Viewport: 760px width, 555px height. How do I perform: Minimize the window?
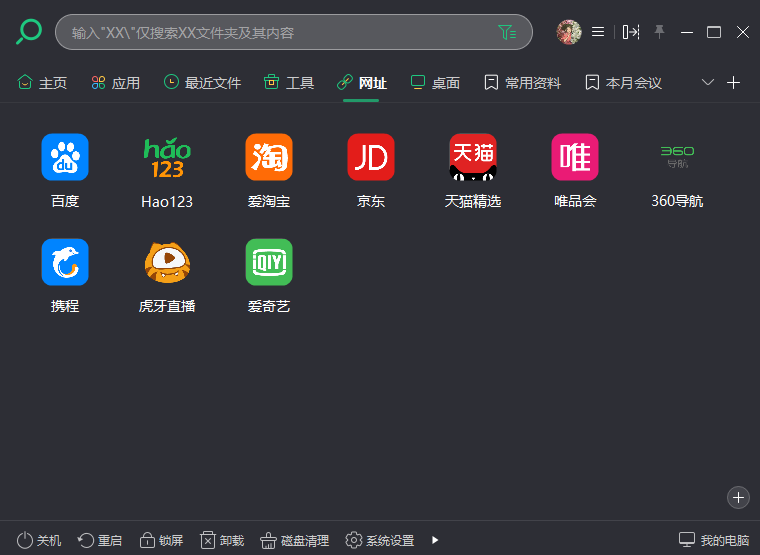point(687,32)
